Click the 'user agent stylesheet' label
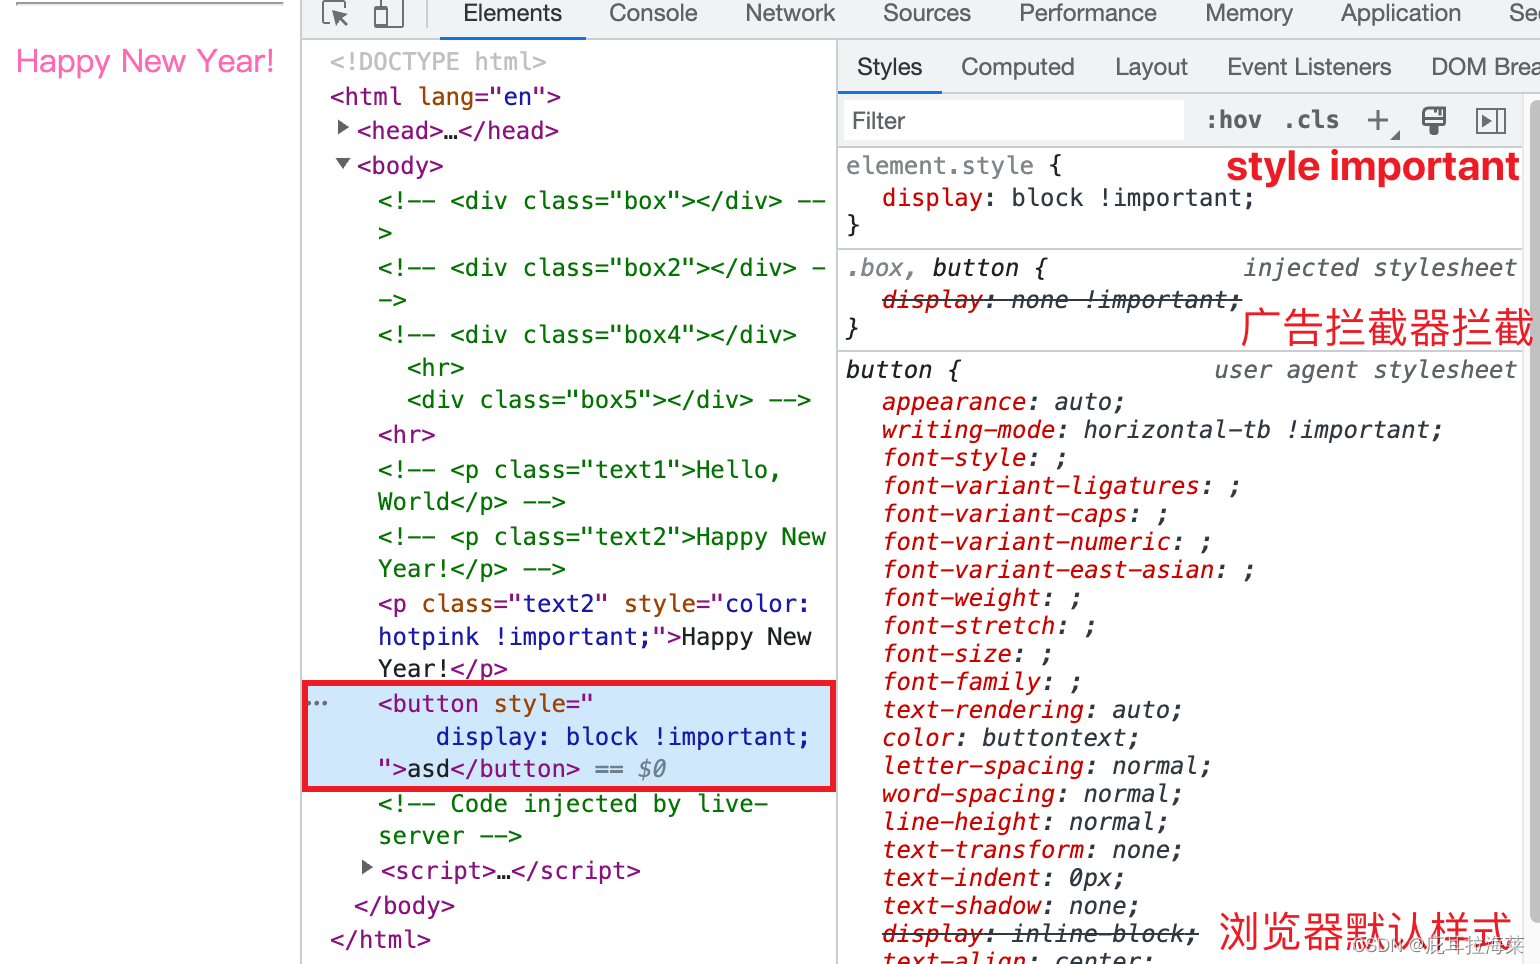This screenshot has width=1540, height=964. click(1365, 370)
